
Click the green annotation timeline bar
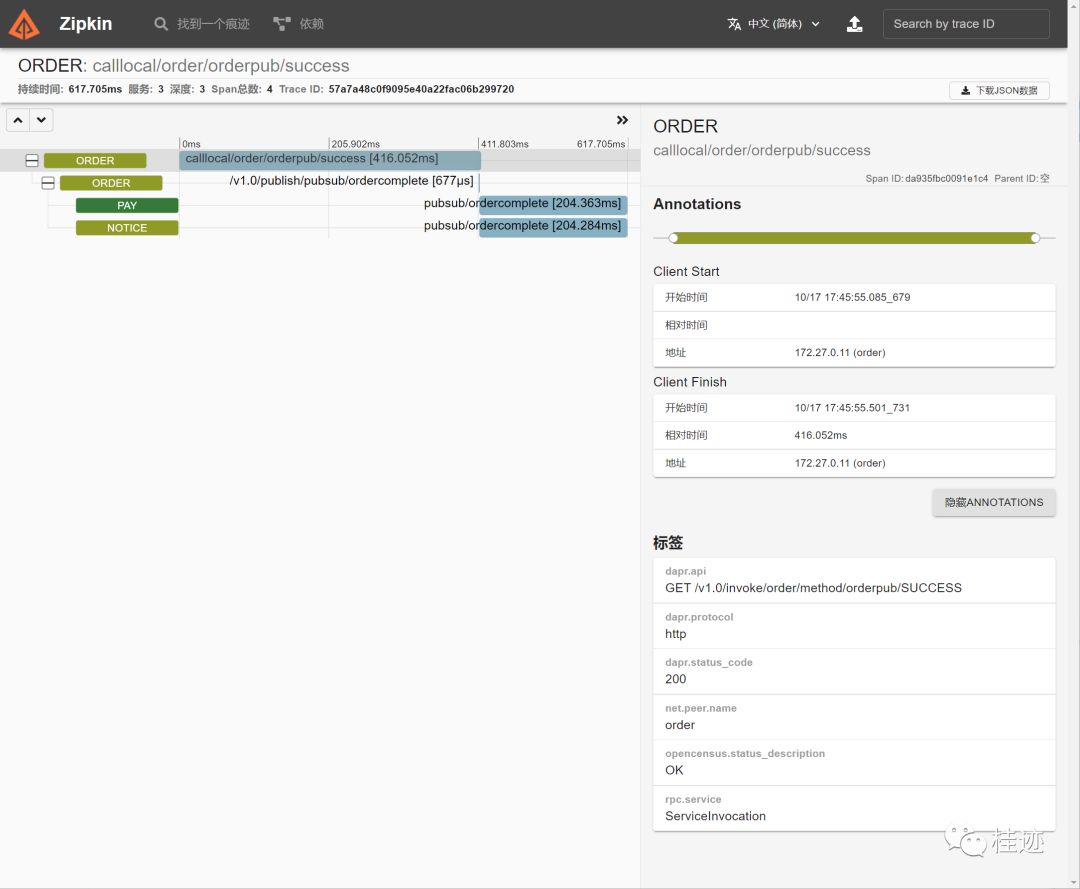(854, 238)
